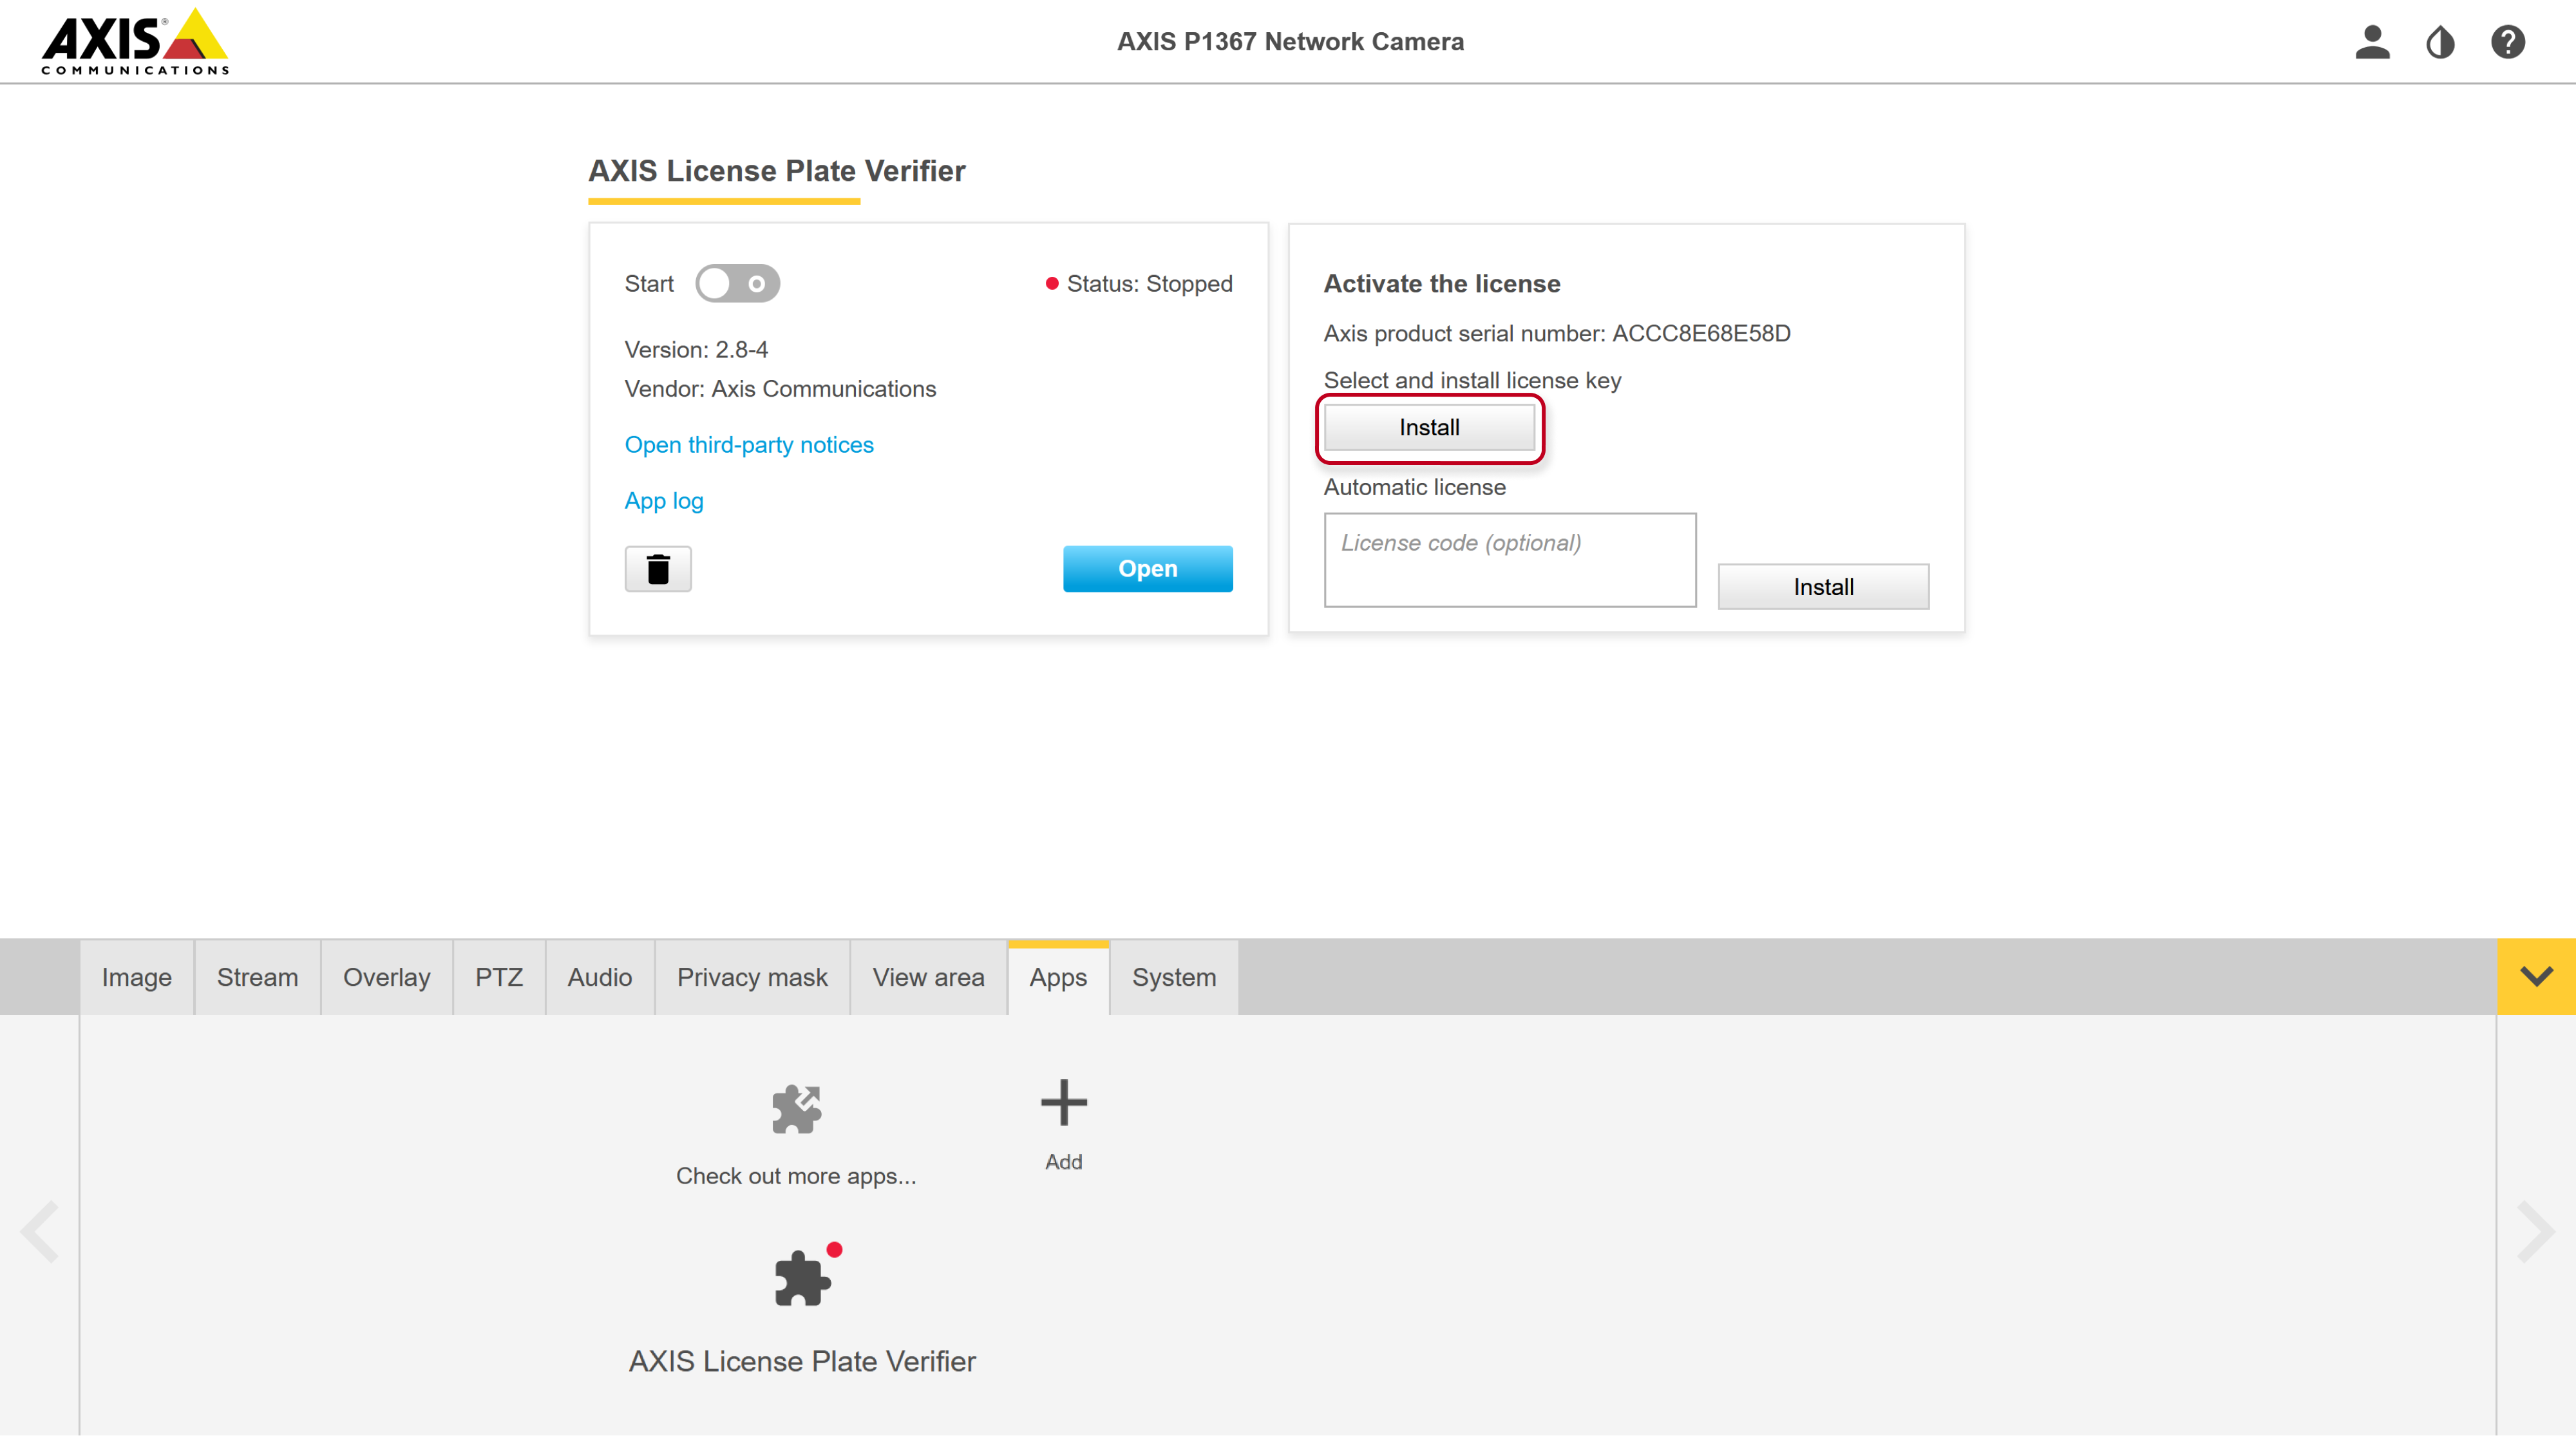Click the AXIS P1367 Network Camera title
The height and width of the screenshot is (1436, 2576).
1290,42
